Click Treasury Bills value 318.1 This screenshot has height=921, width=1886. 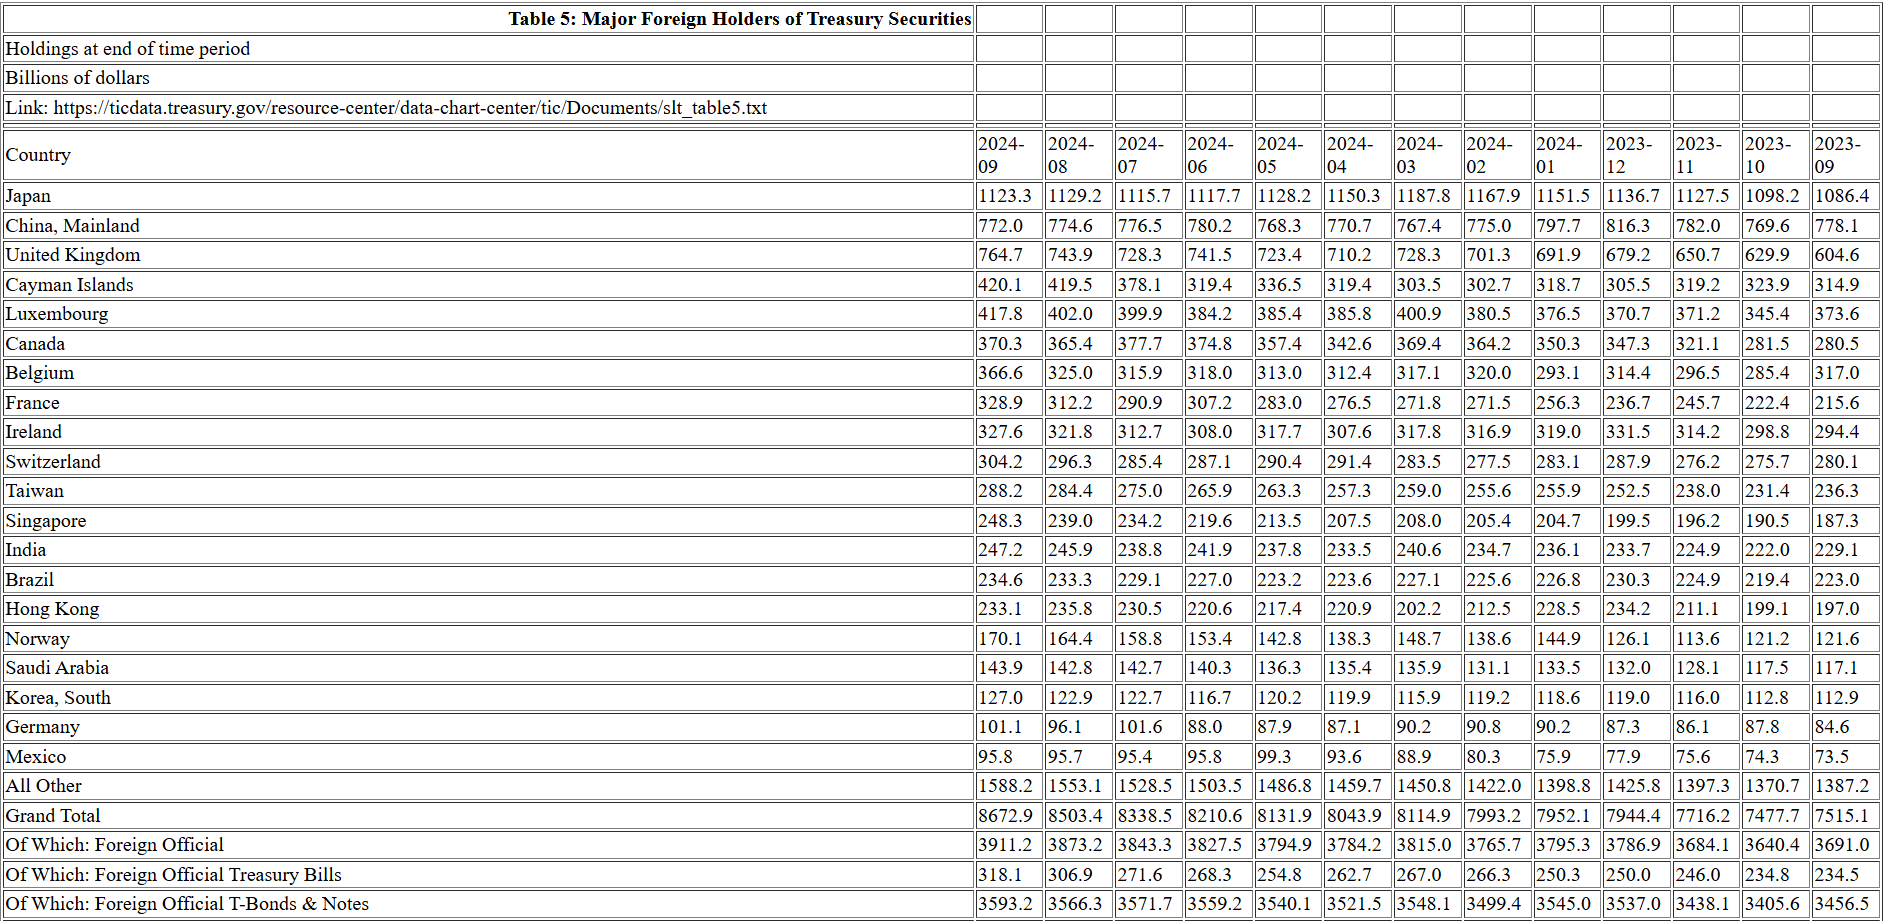pyautogui.click(x=1001, y=875)
